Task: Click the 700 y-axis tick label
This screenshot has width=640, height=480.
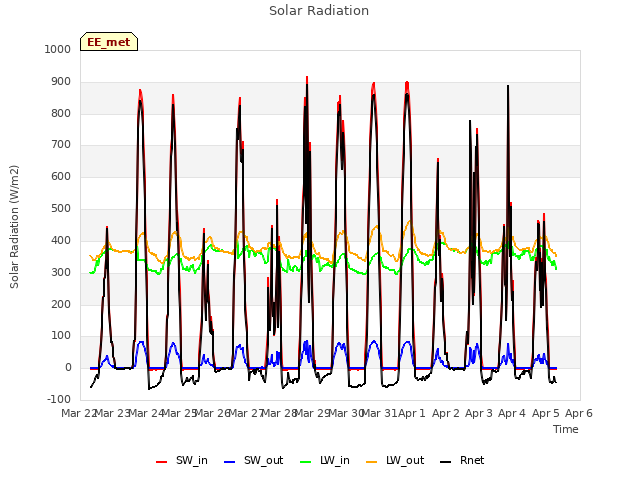Action: coord(61,144)
